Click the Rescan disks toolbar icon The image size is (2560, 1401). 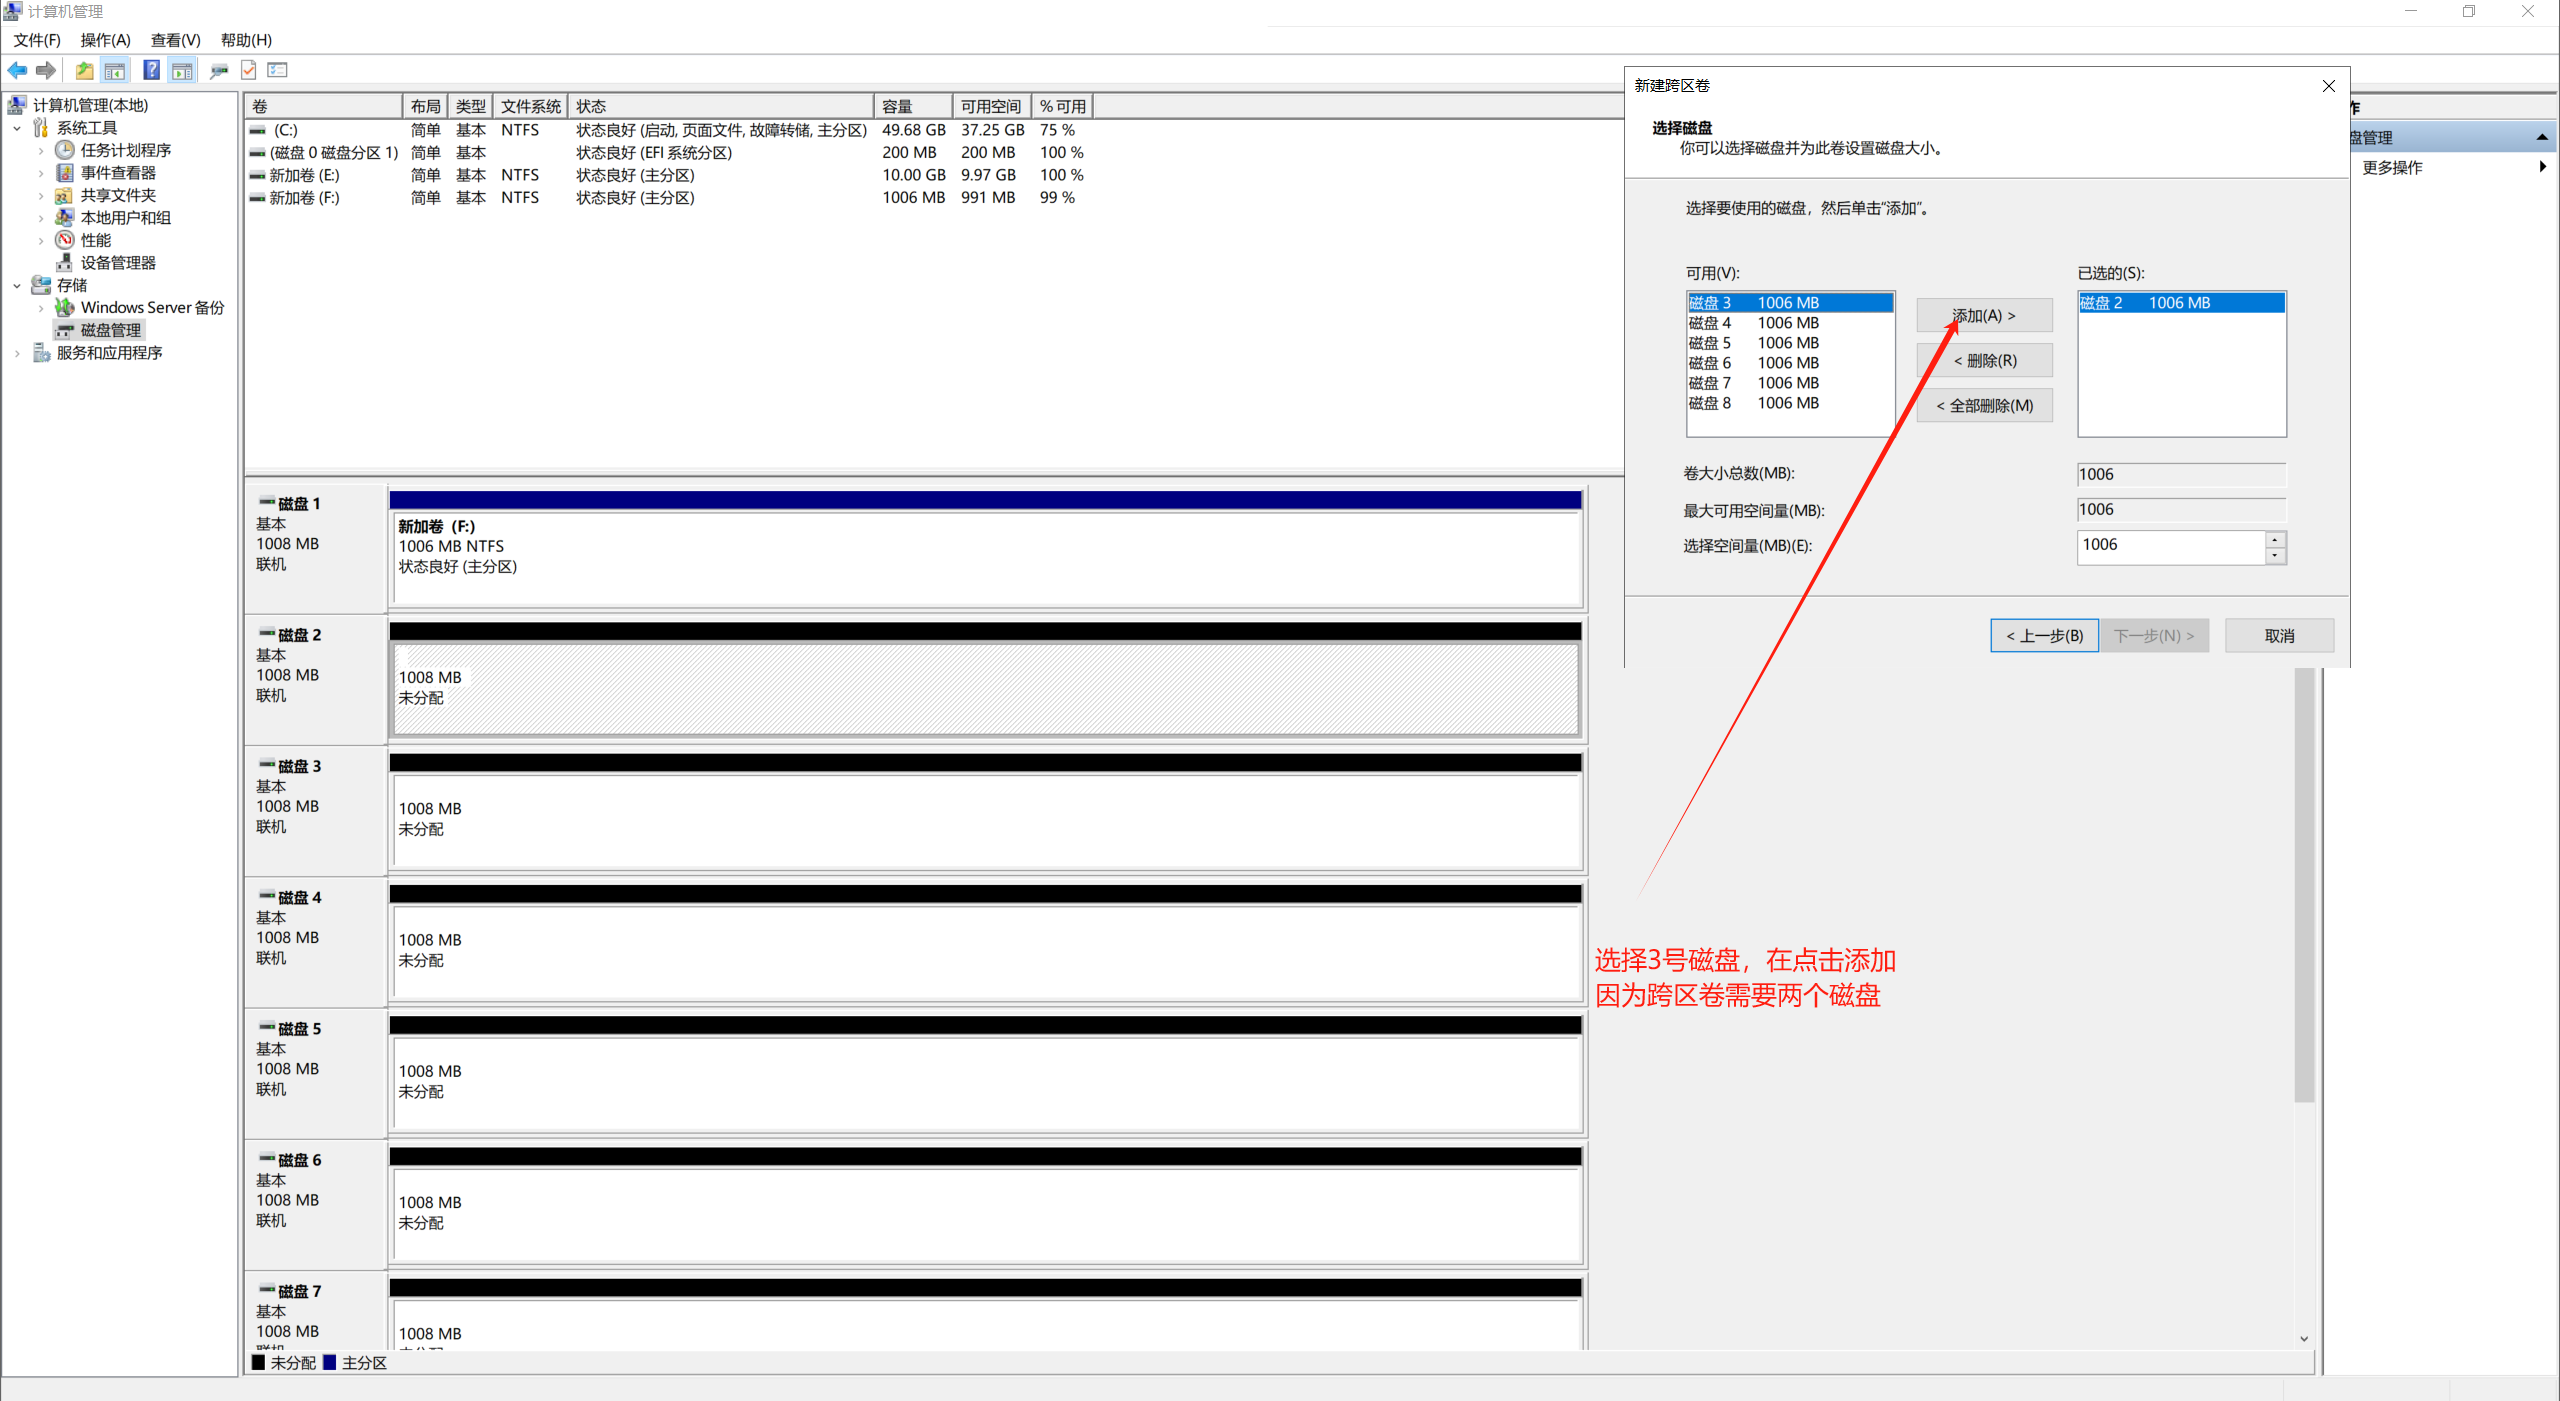coord(219,70)
